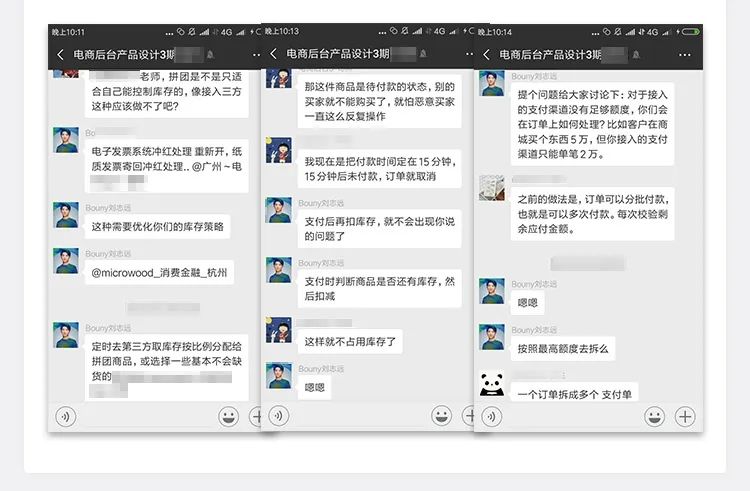Focus the message input field in 10:14 chat
The height and width of the screenshot is (491, 750).
(573, 417)
